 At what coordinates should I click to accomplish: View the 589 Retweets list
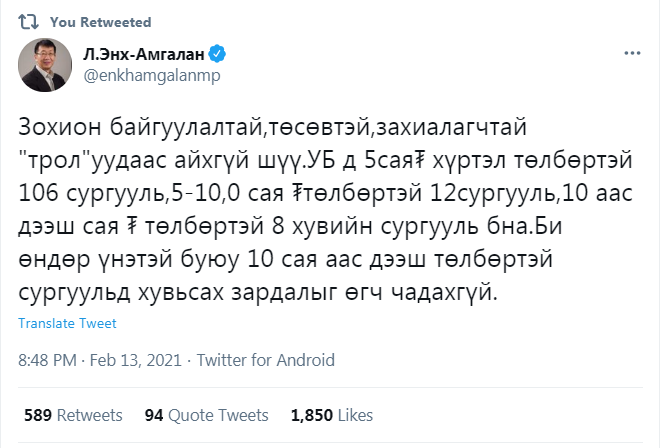tap(73, 415)
